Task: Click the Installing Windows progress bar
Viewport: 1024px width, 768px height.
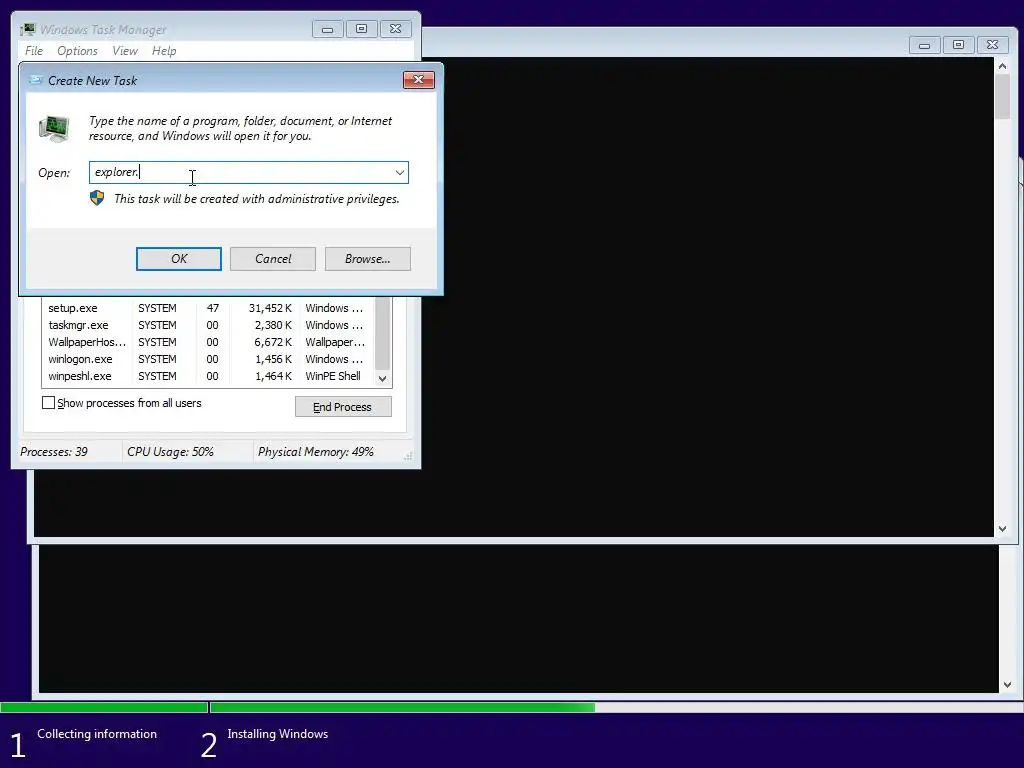Action: coord(616,707)
